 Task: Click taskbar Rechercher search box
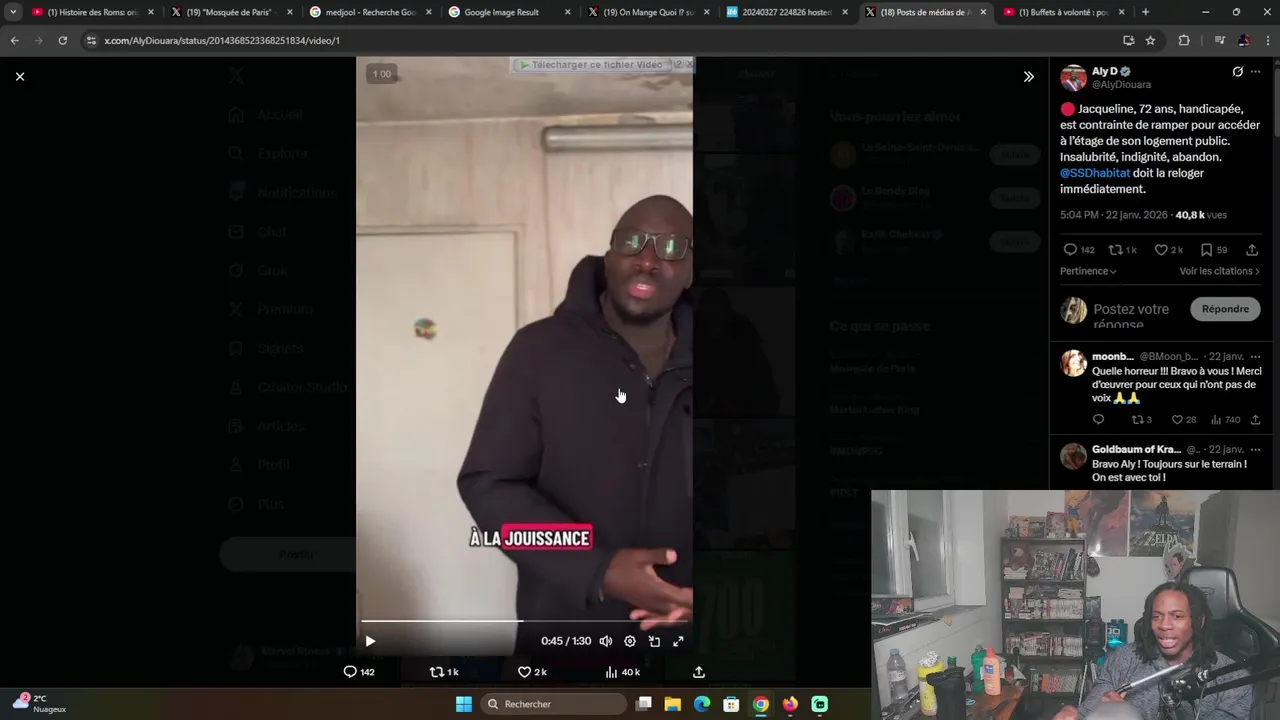click(x=553, y=704)
